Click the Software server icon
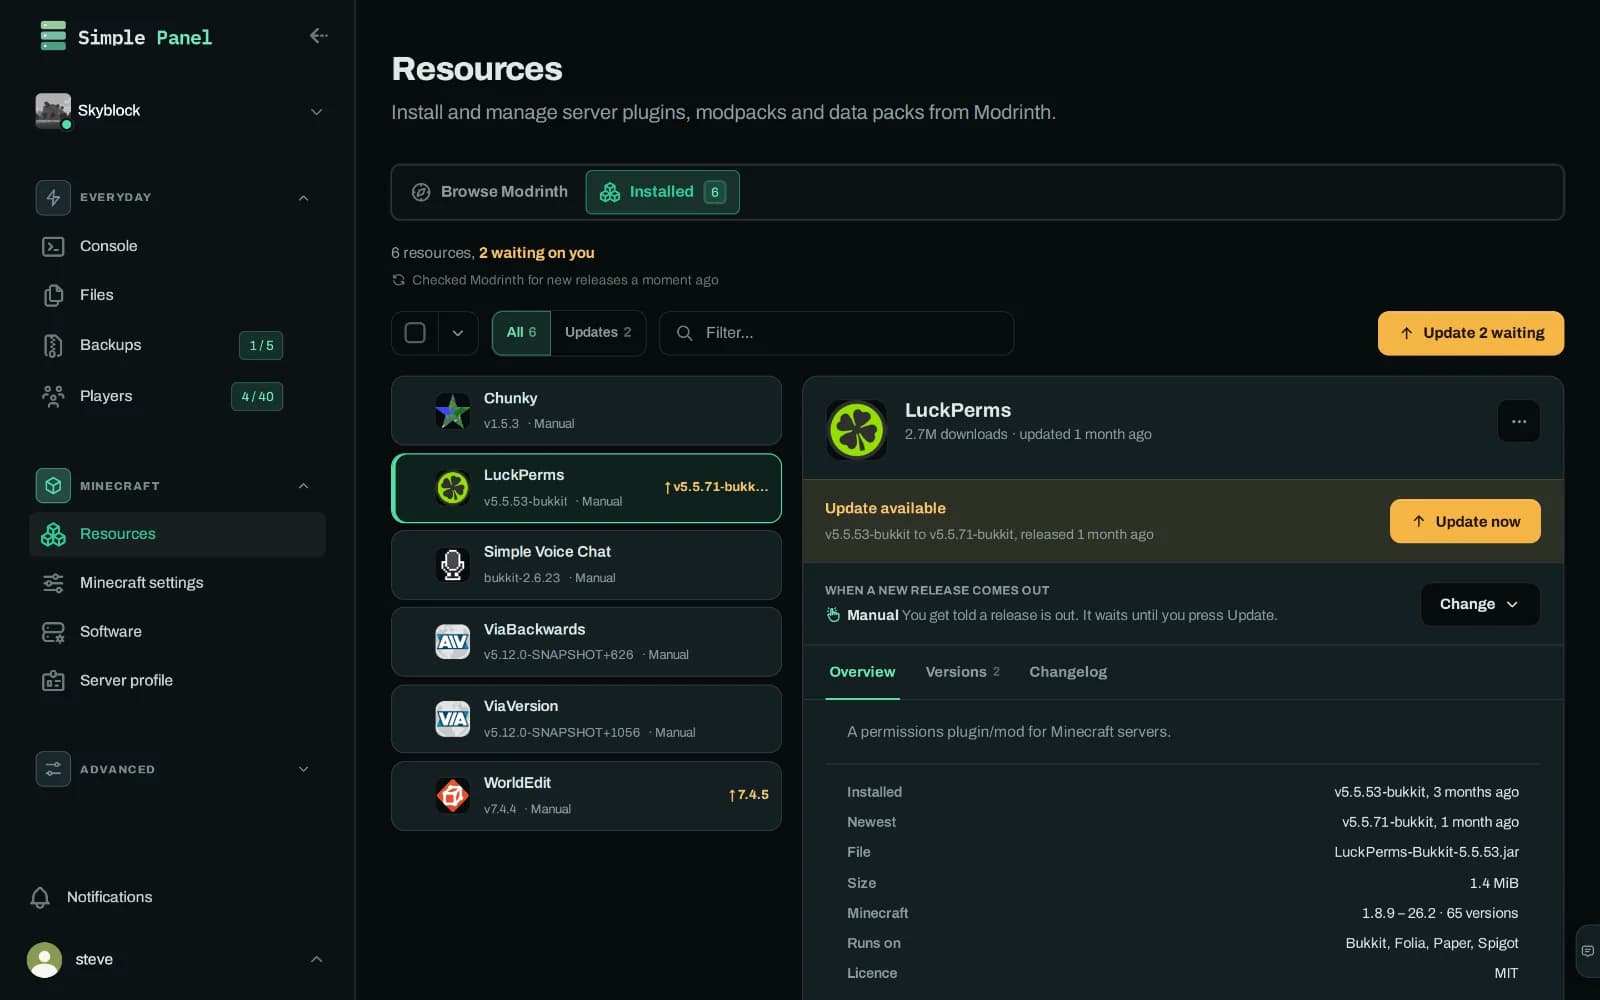The width and height of the screenshot is (1600, 1000). (53, 632)
